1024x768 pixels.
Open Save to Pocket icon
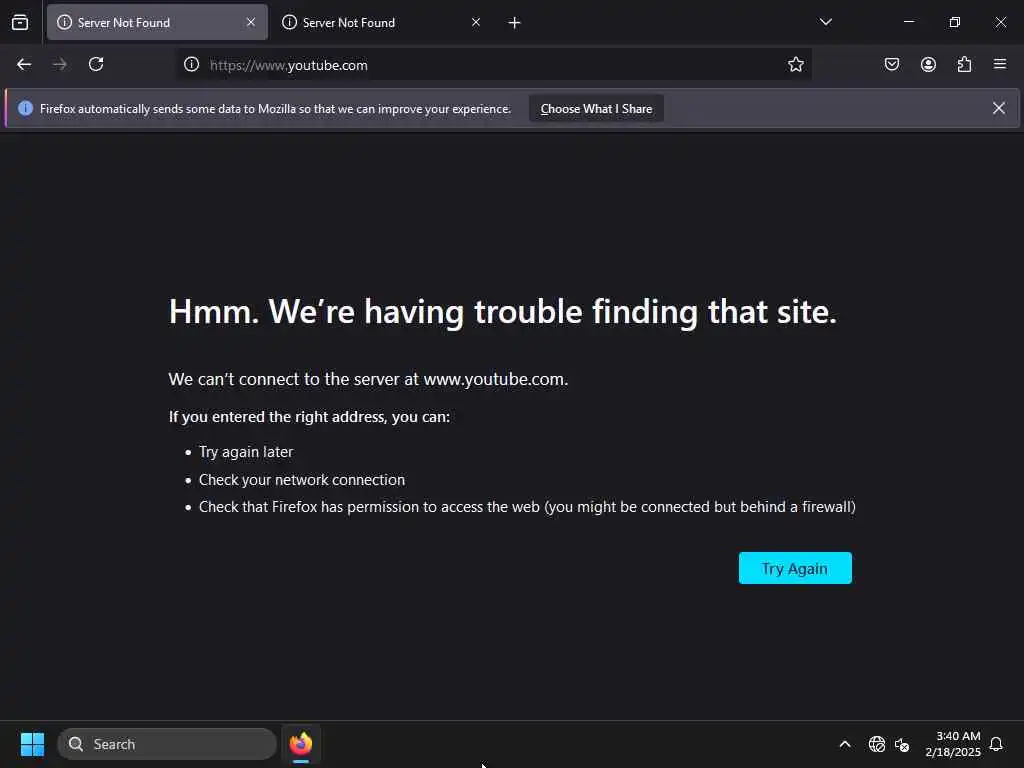[x=891, y=64]
